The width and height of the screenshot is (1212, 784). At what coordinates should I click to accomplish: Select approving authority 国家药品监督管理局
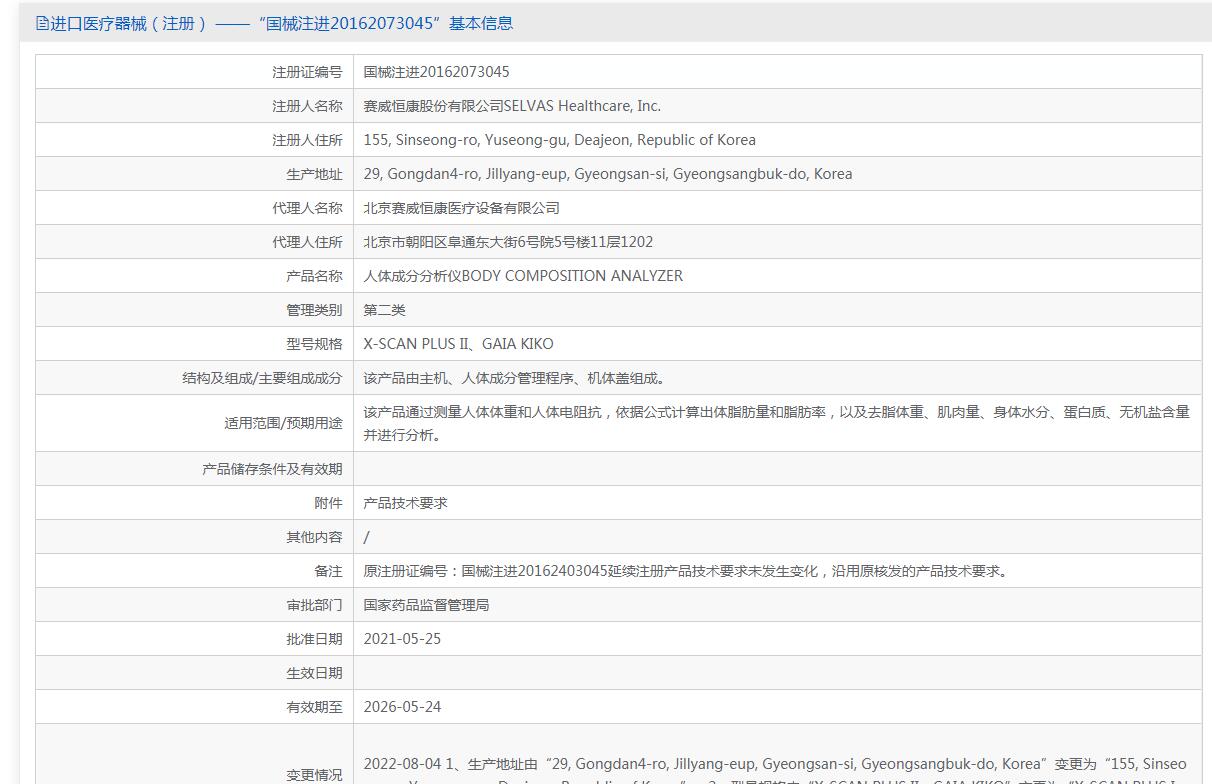pos(426,605)
